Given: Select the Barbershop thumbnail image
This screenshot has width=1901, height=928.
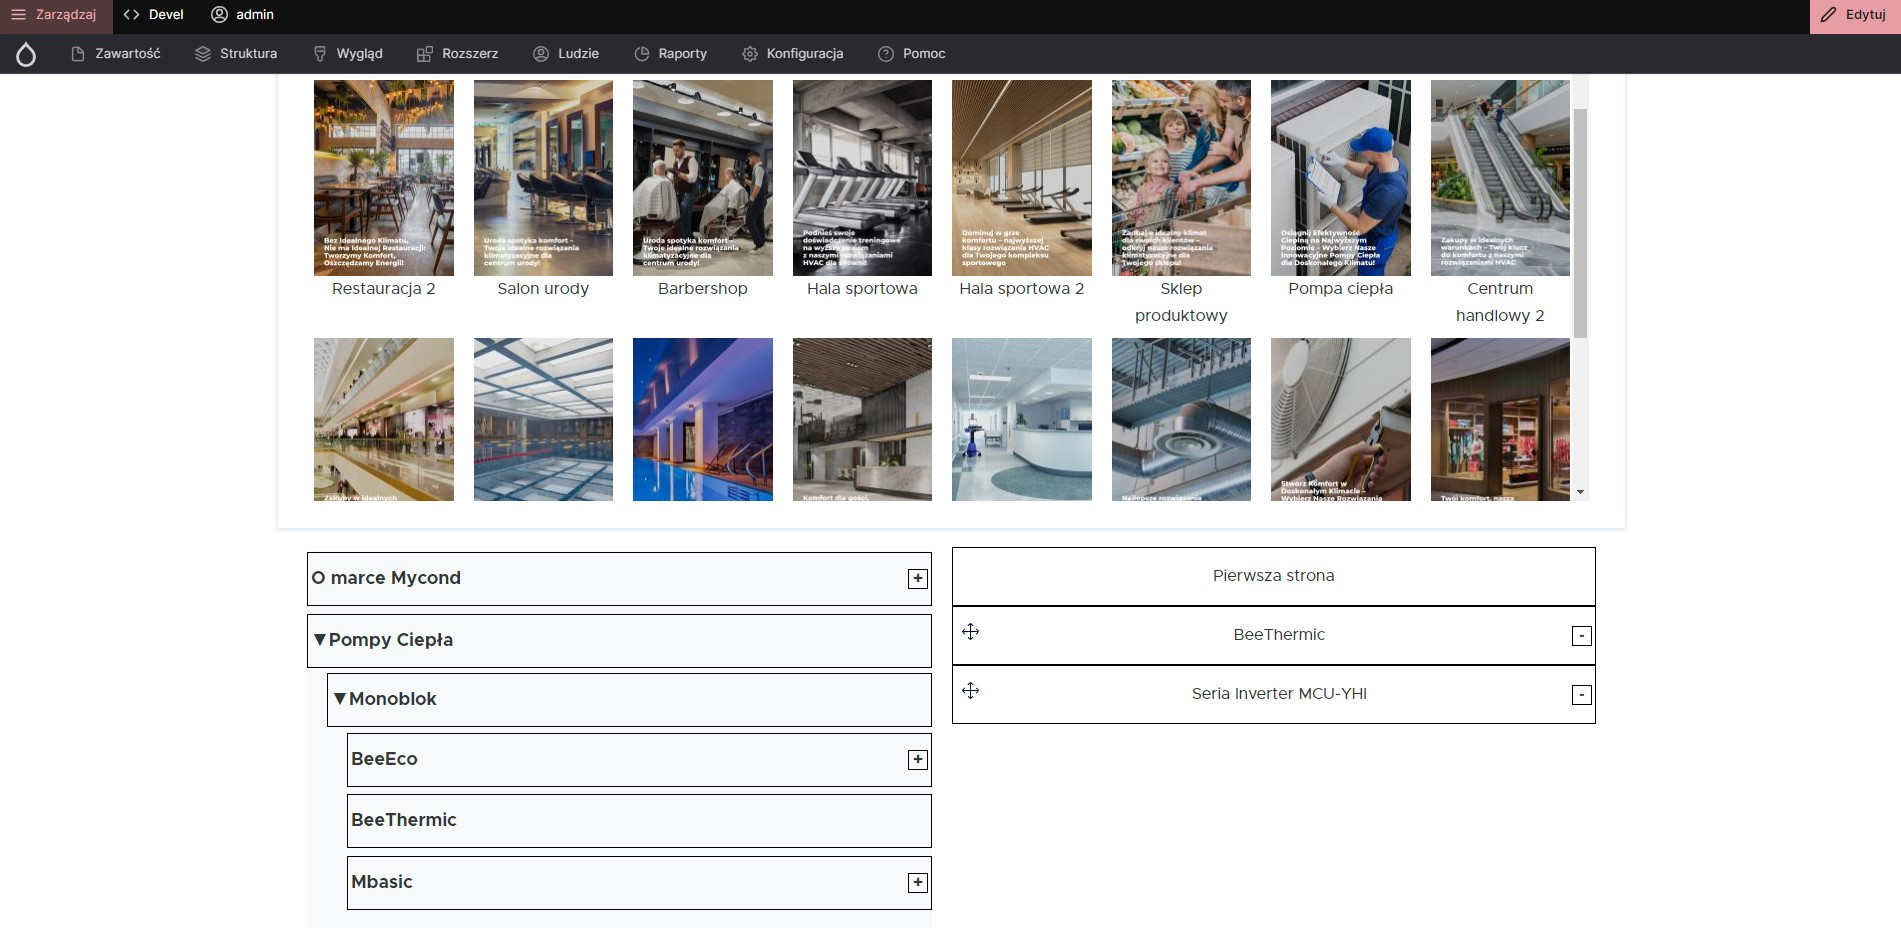Looking at the screenshot, I should pos(702,178).
